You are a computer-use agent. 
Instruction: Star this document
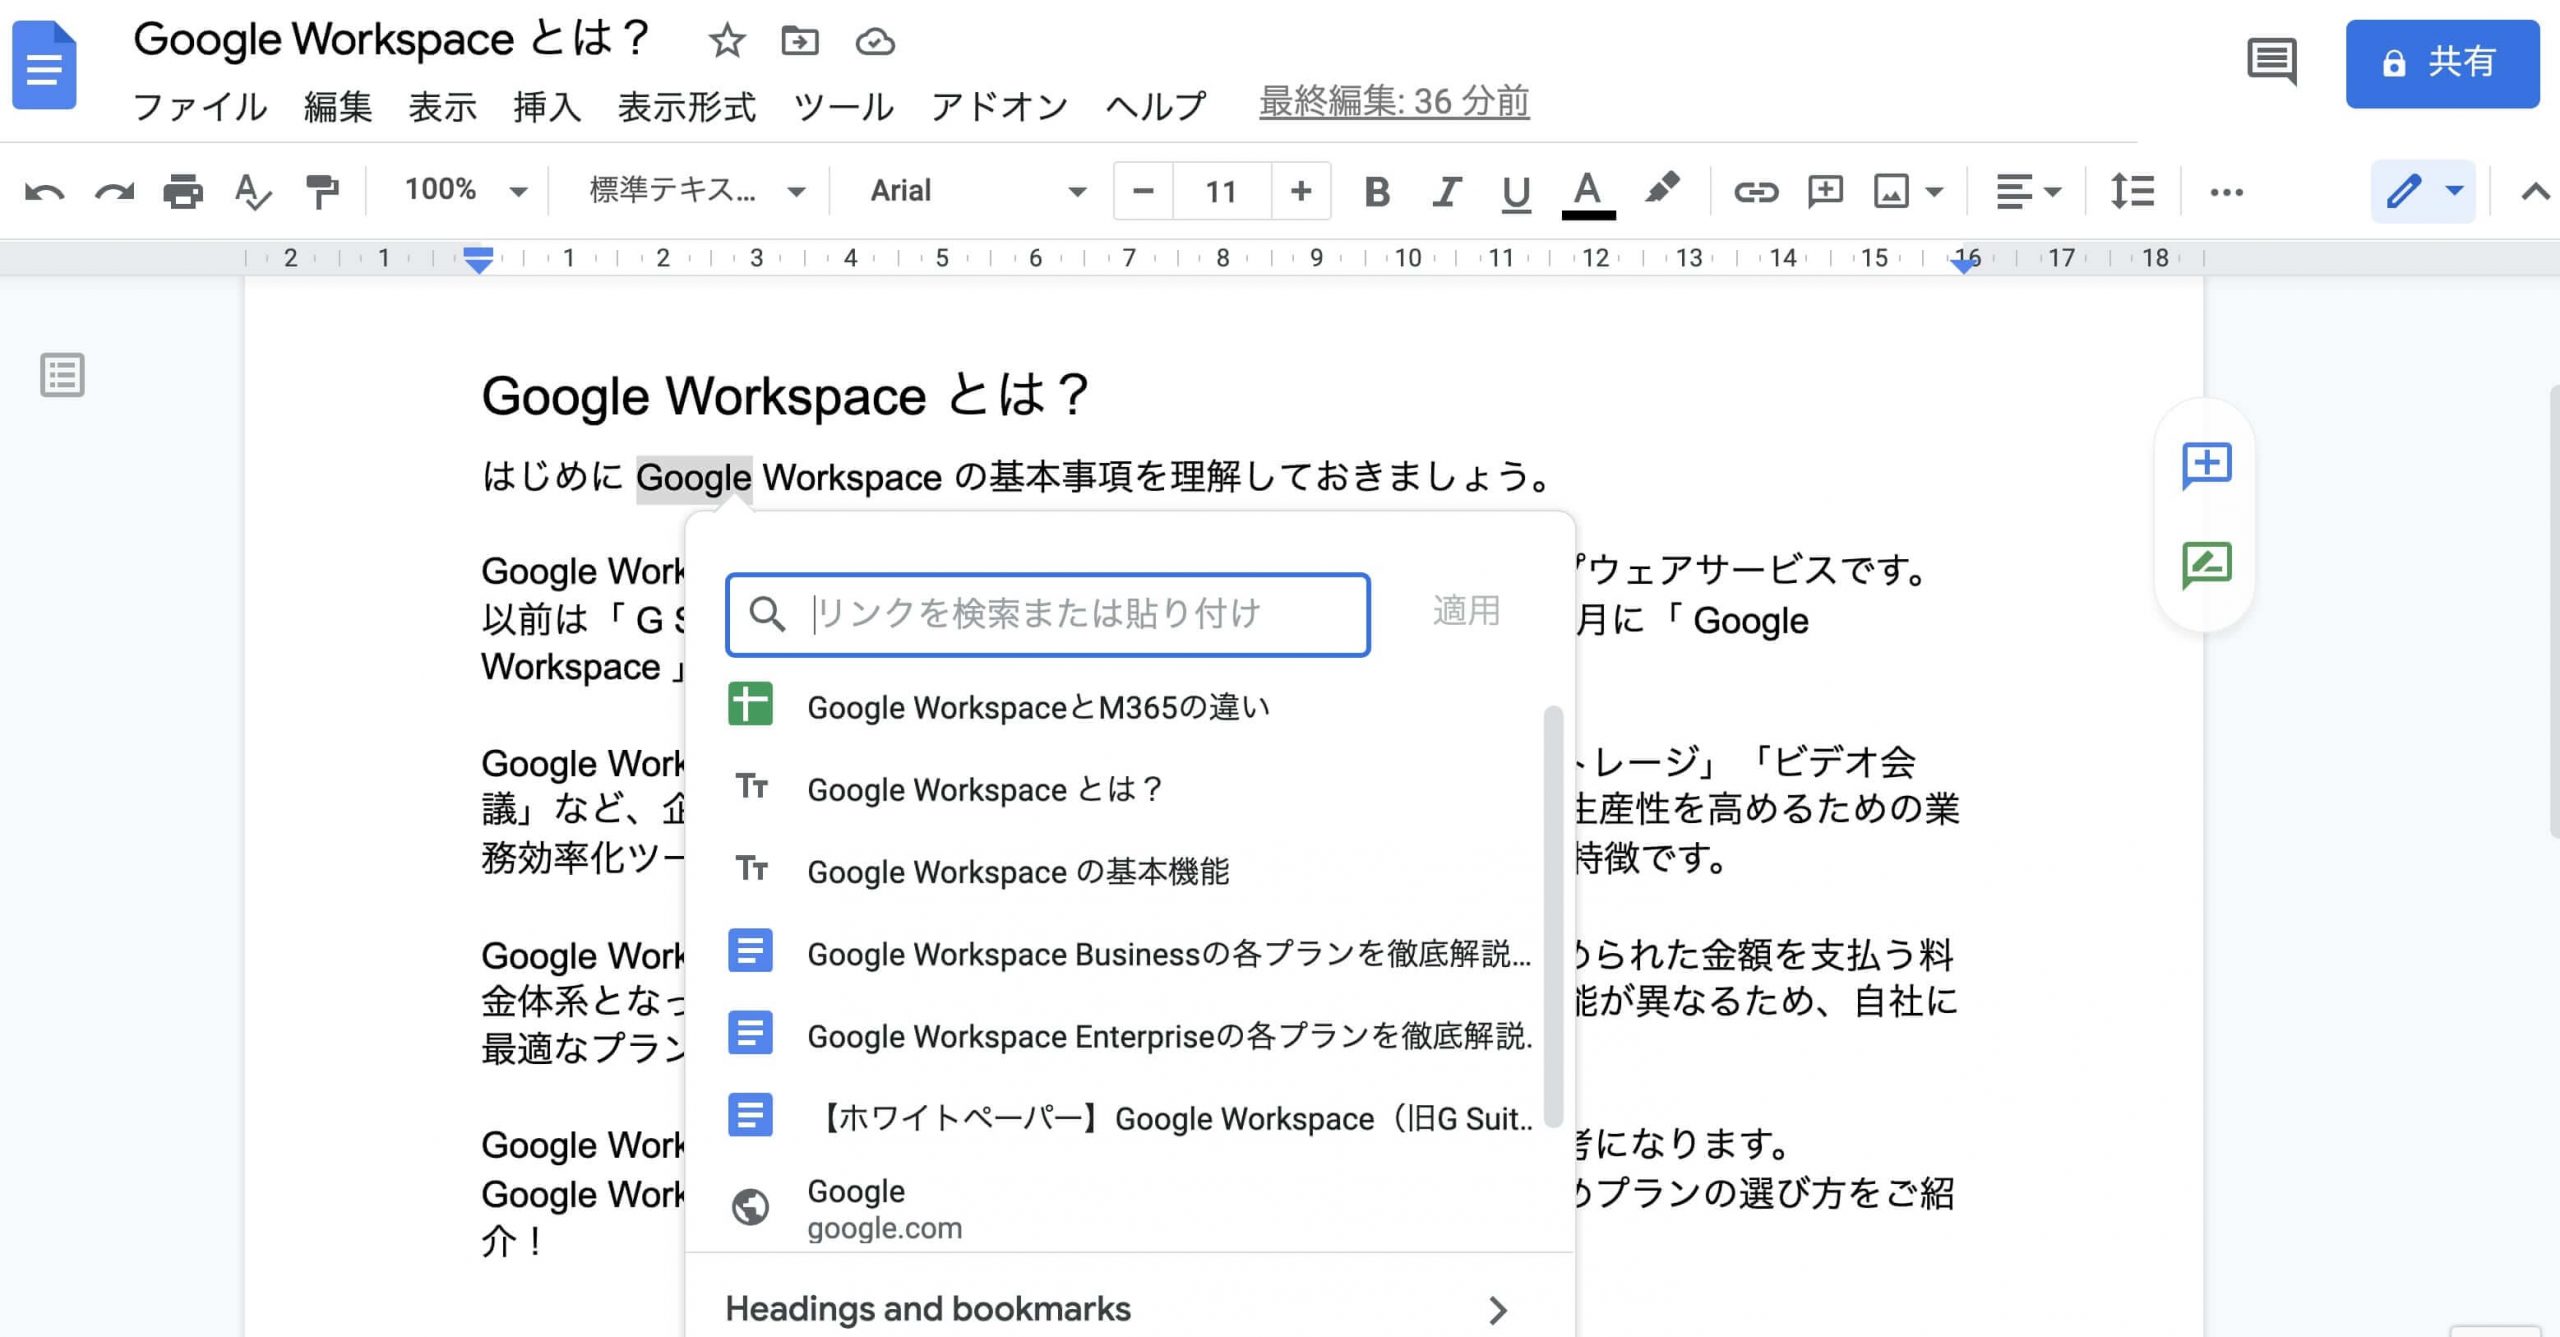[x=727, y=41]
